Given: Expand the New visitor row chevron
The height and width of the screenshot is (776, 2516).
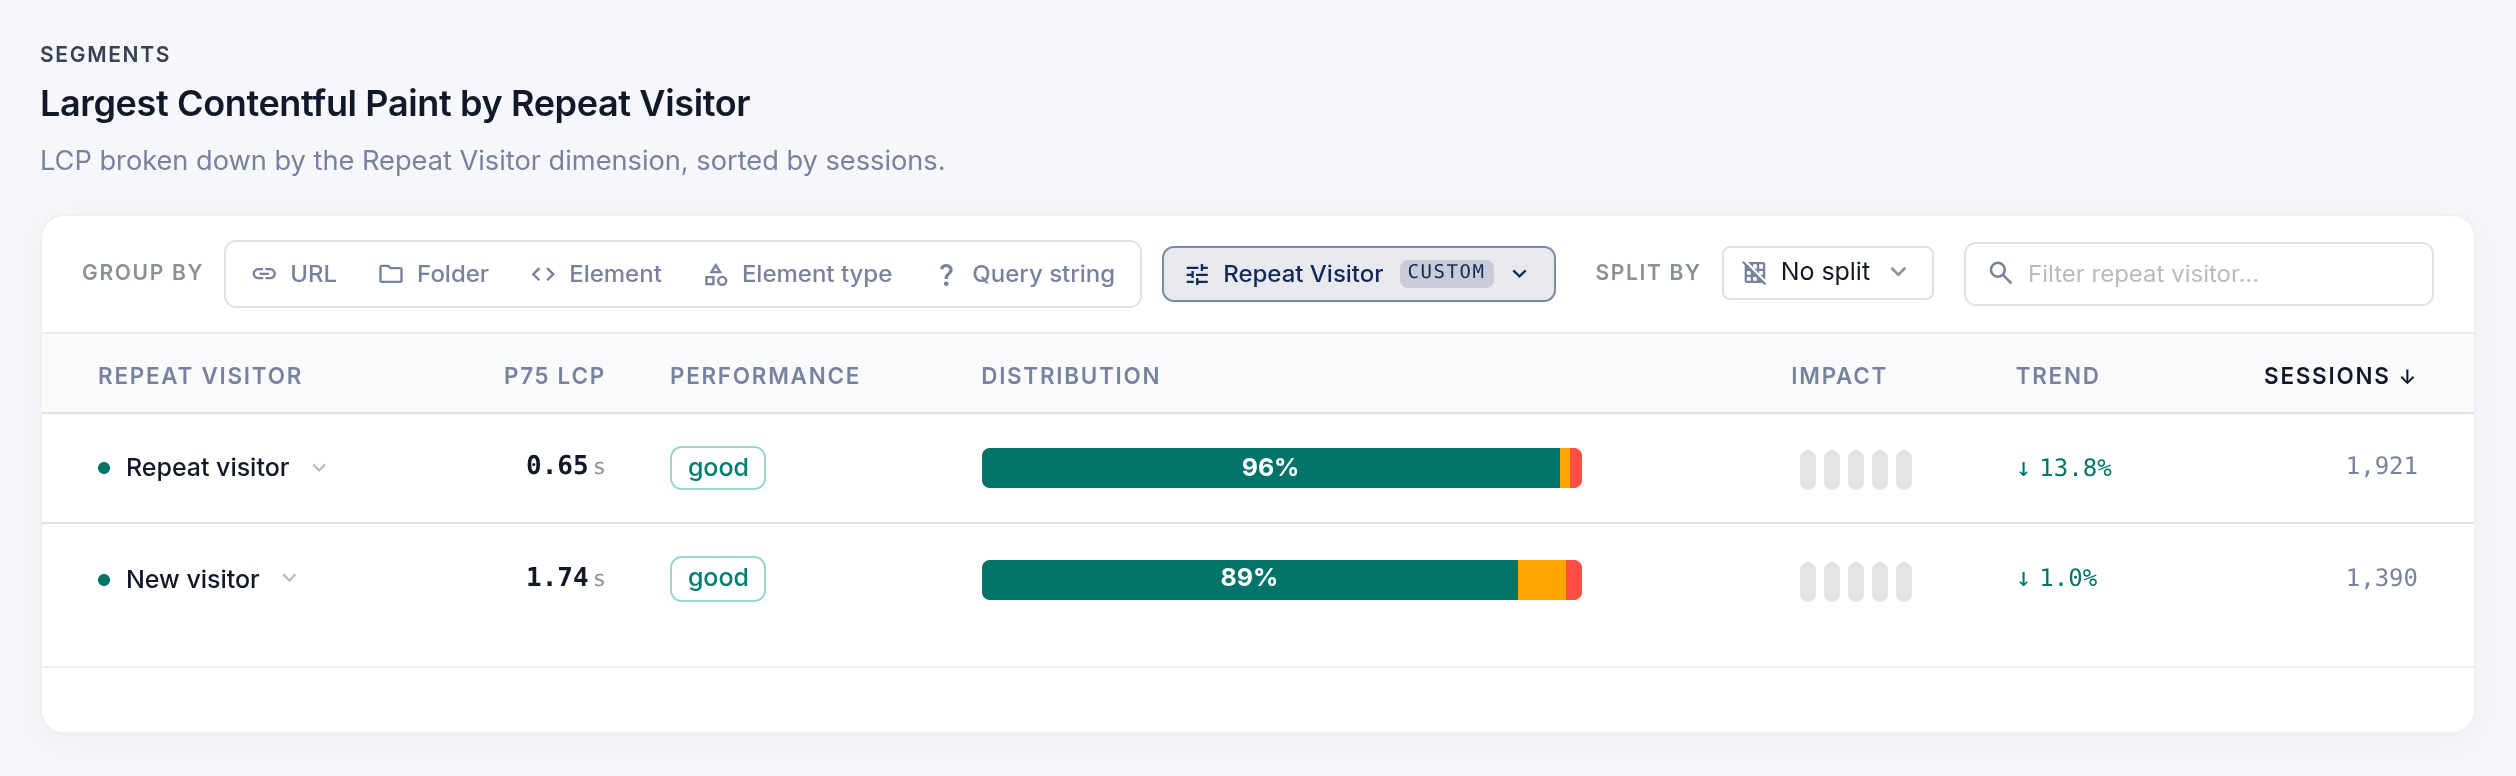Looking at the screenshot, I should 289,578.
